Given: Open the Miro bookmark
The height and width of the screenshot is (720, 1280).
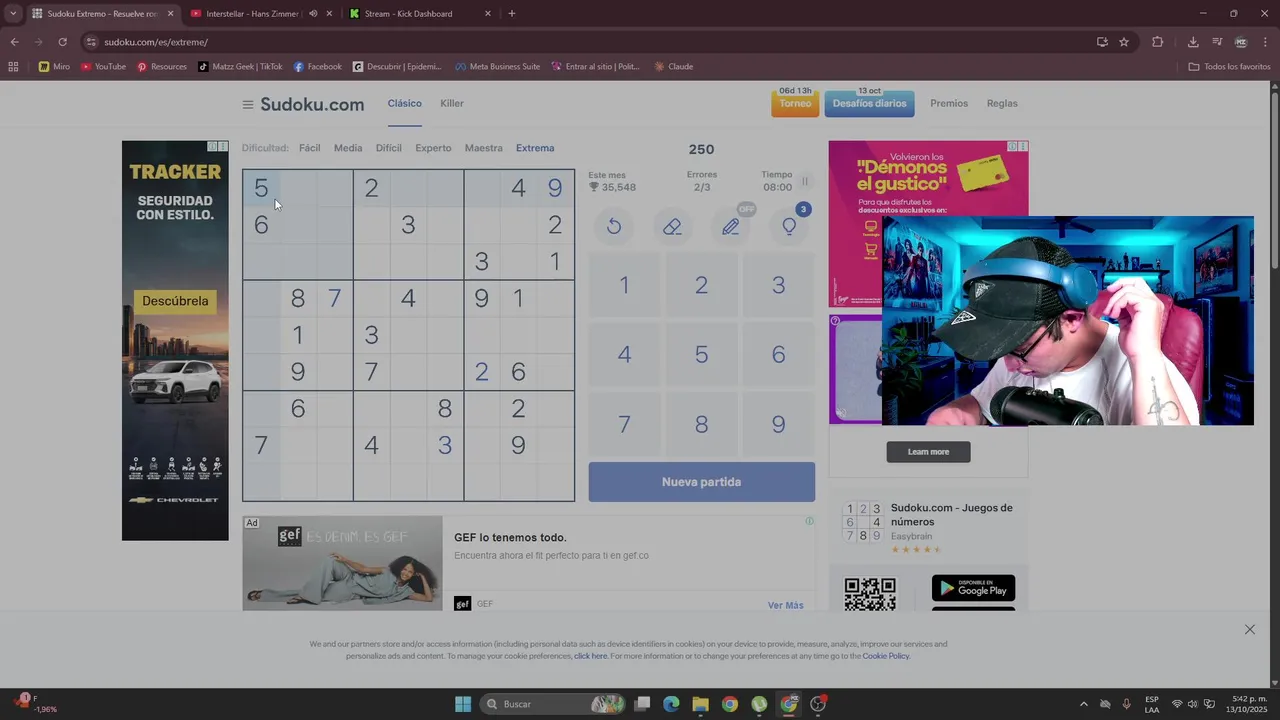Looking at the screenshot, I should tap(54, 67).
